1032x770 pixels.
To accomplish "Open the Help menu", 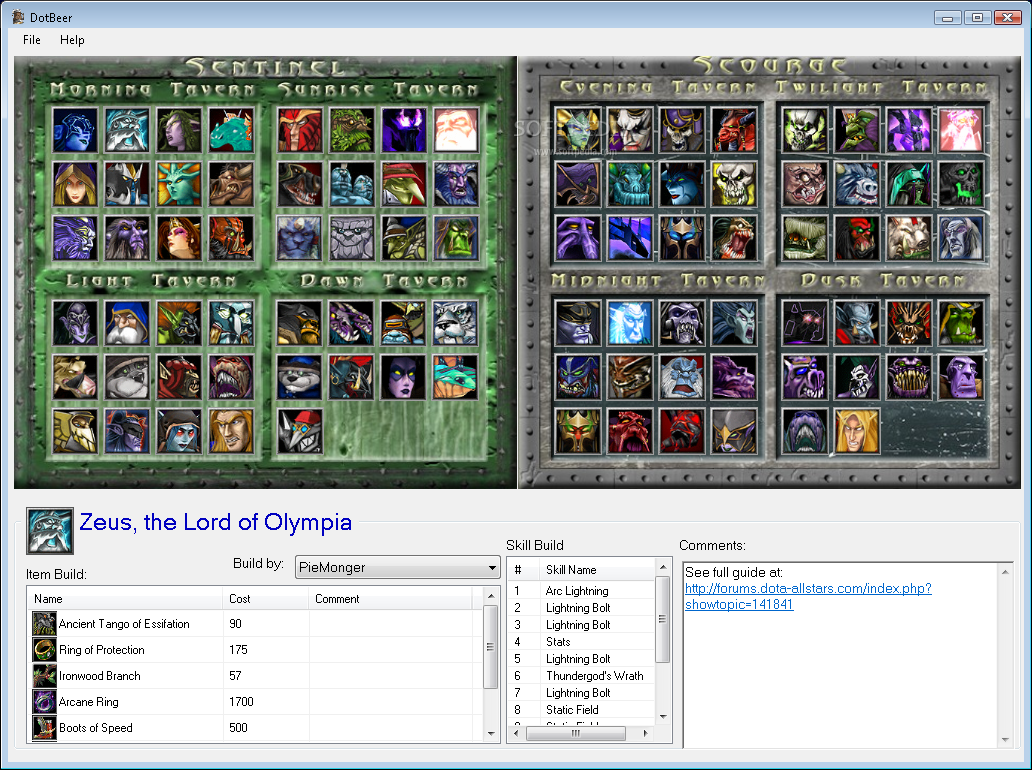I will (72, 39).
